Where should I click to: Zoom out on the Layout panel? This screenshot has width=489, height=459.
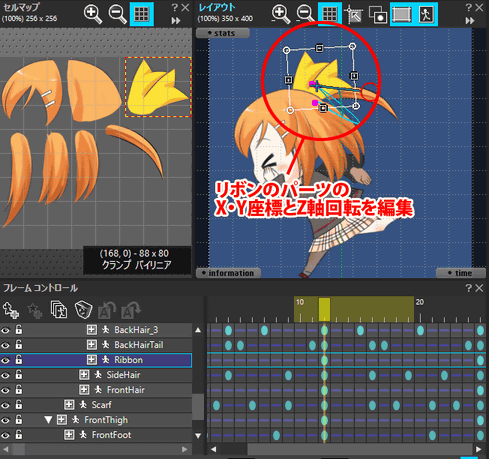[x=305, y=14]
